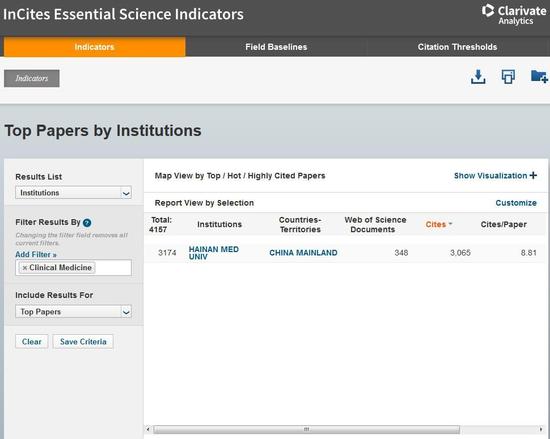Click the scrollbar left arrow
The width and height of the screenshot is (550, 439).
pos(148,429)
